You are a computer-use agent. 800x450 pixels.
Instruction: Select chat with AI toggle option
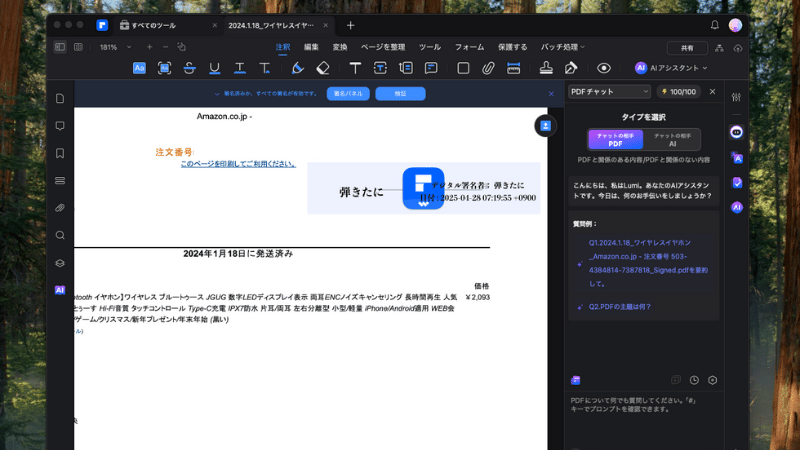(x=672, y=140)
